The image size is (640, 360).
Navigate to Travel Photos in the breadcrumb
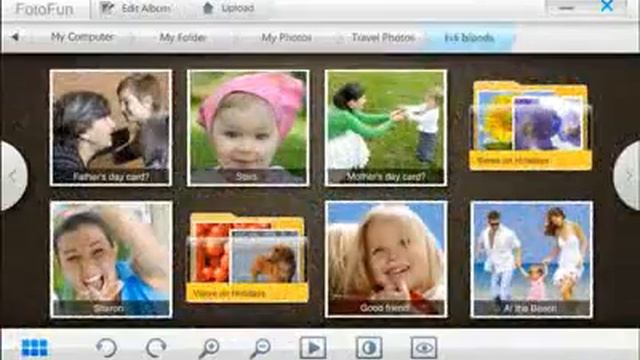pos(383,38)
